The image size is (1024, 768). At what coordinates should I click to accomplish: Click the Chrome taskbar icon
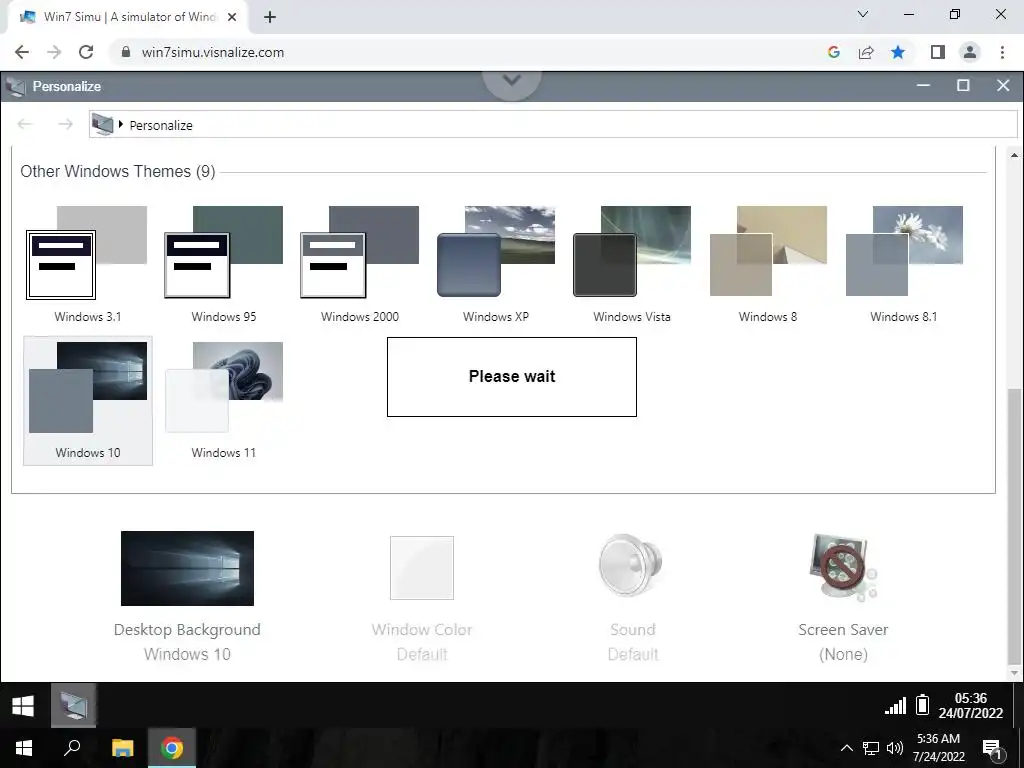(172, 748)
